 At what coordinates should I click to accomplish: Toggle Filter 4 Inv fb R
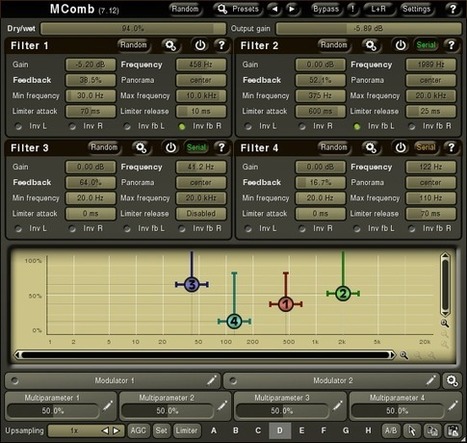pyautogui.click(x=412, y=229)
